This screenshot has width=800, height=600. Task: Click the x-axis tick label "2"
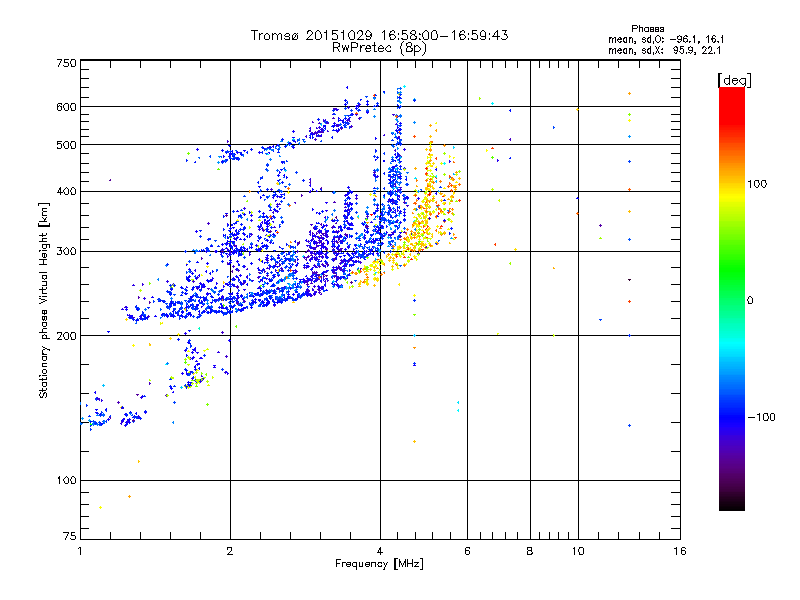pos(230,551)
